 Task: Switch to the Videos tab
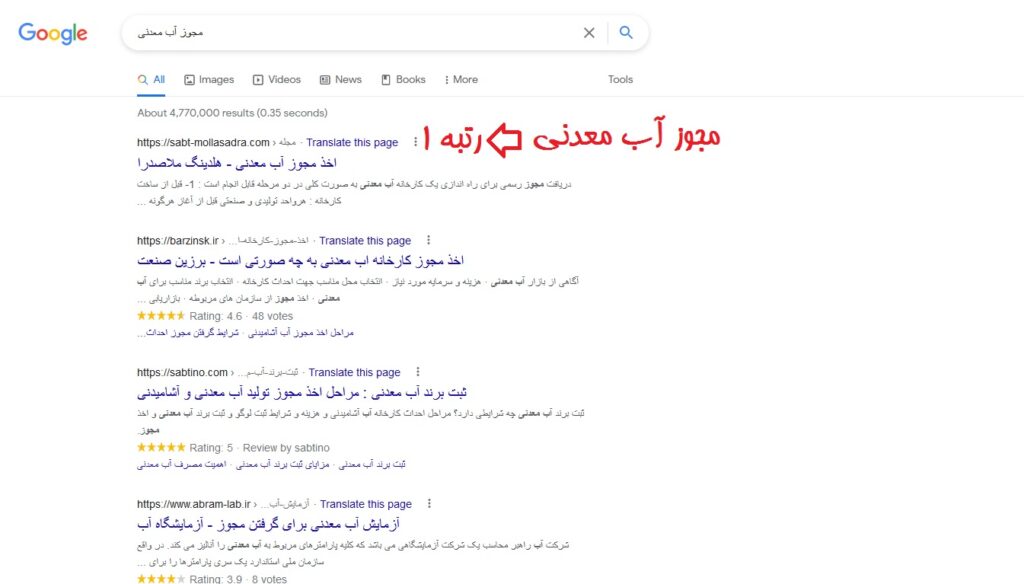pos(277,80)
